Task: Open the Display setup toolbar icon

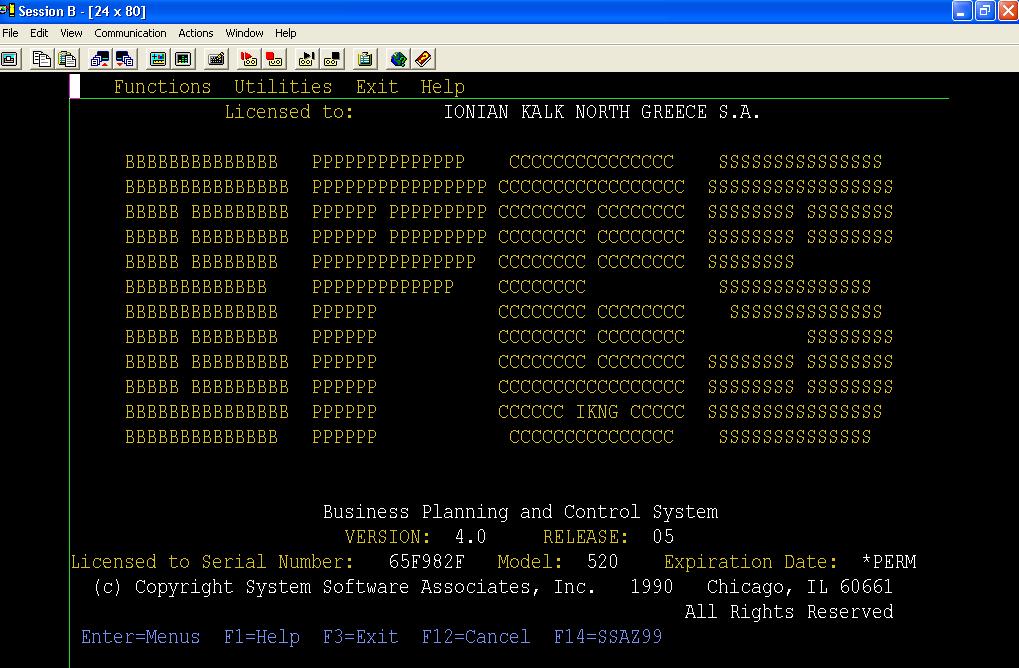Action: 157,59
